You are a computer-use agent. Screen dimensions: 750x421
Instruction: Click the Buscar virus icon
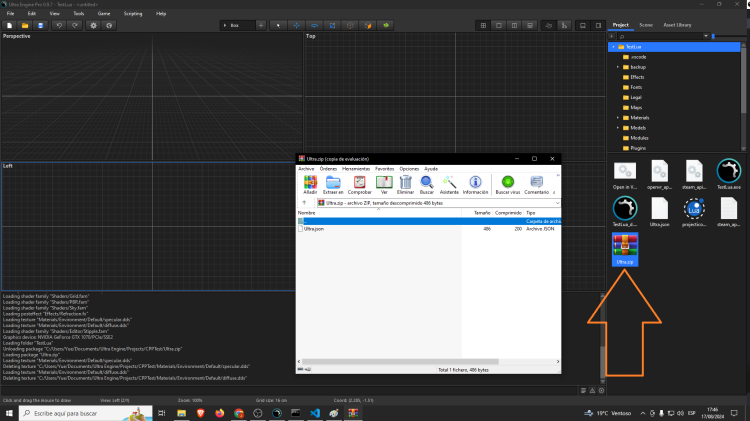pyautogui.click(x=508, y=184)
